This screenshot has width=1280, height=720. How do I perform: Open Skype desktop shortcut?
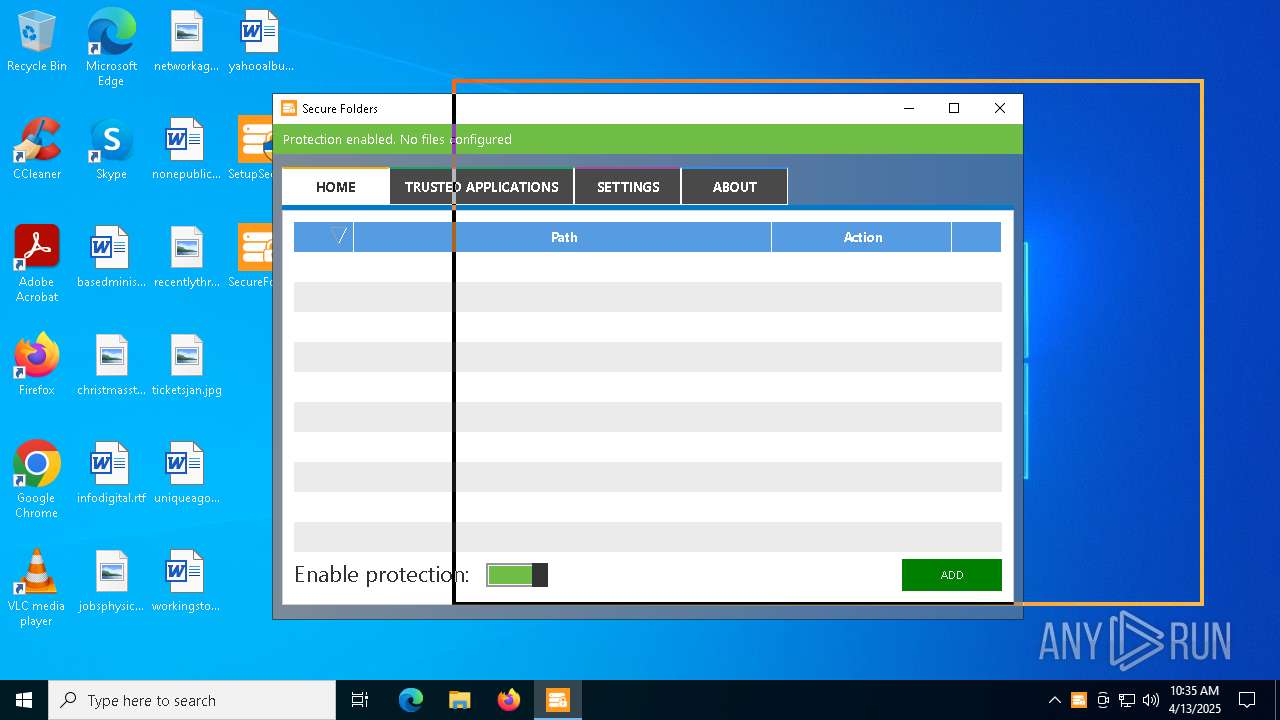coord(111,149)
